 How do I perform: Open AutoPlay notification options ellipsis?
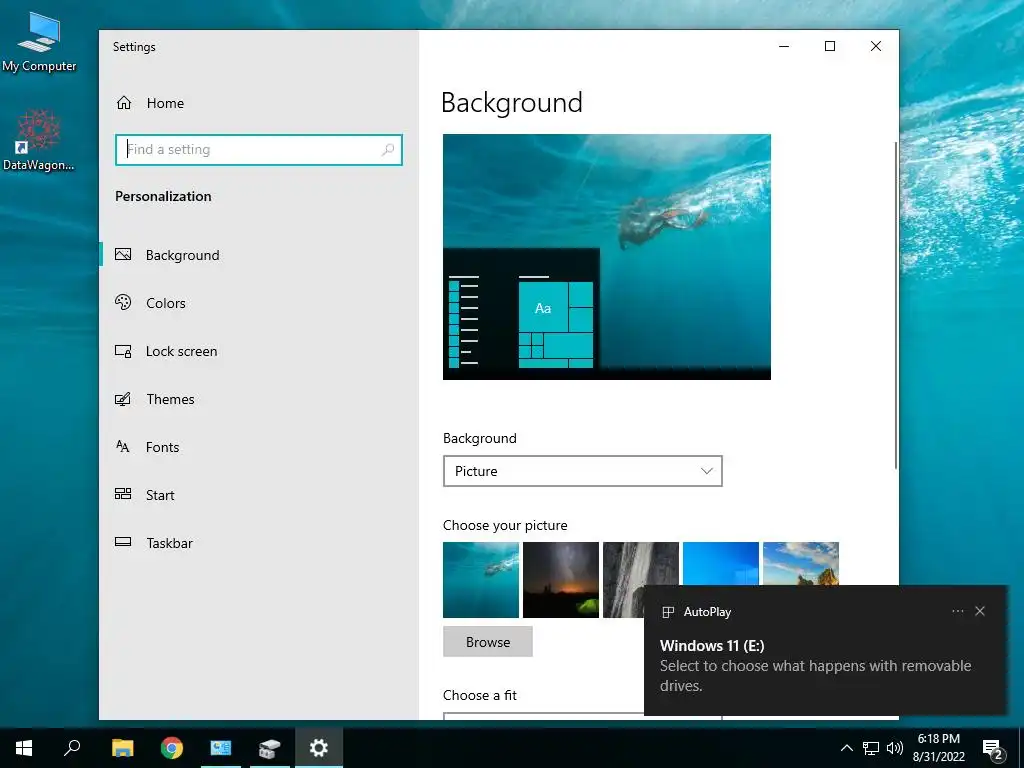coord(957,611)
